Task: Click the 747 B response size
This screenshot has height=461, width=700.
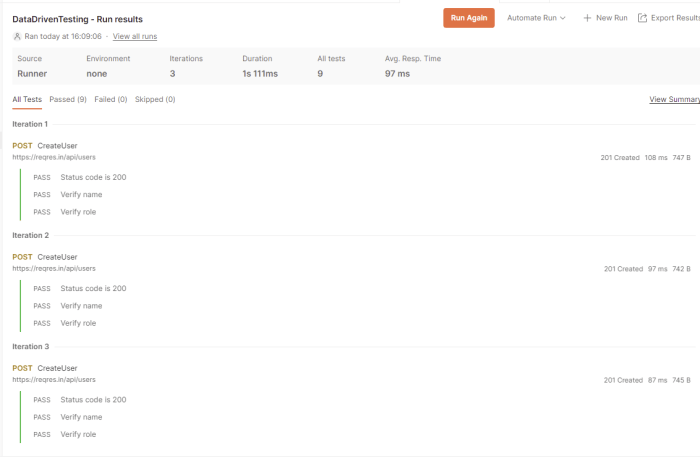Action: [x=681, y=158]
